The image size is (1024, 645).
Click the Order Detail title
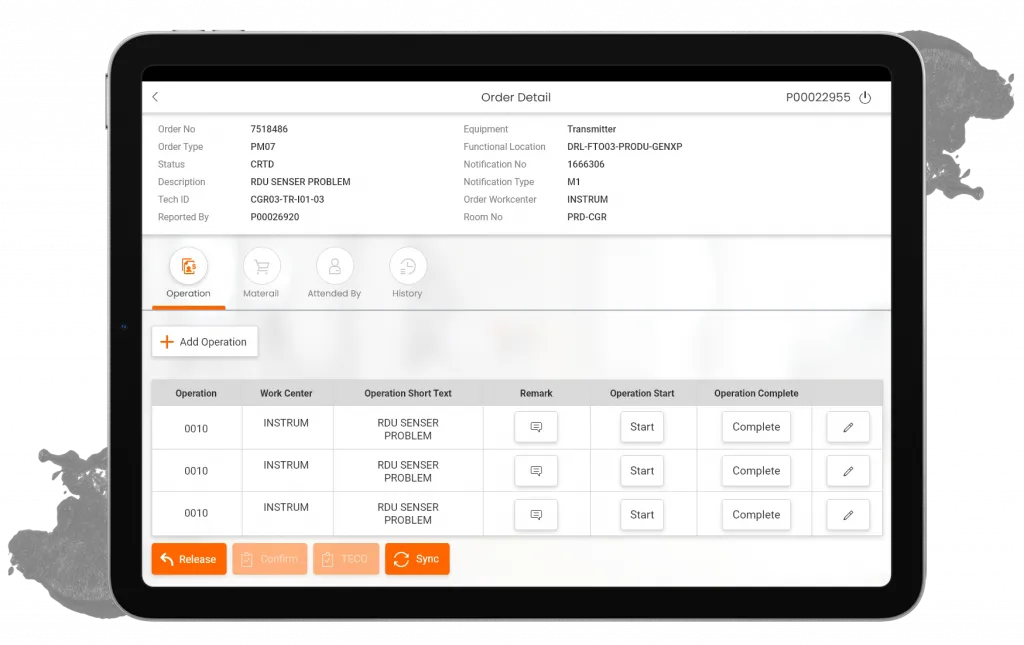[516, 97]
